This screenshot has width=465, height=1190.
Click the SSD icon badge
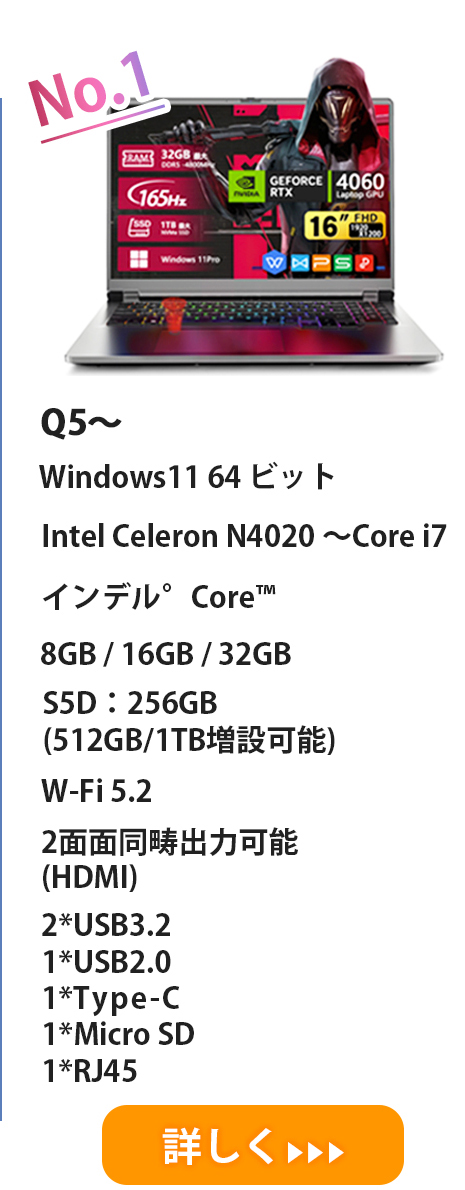tap(137, 228)
